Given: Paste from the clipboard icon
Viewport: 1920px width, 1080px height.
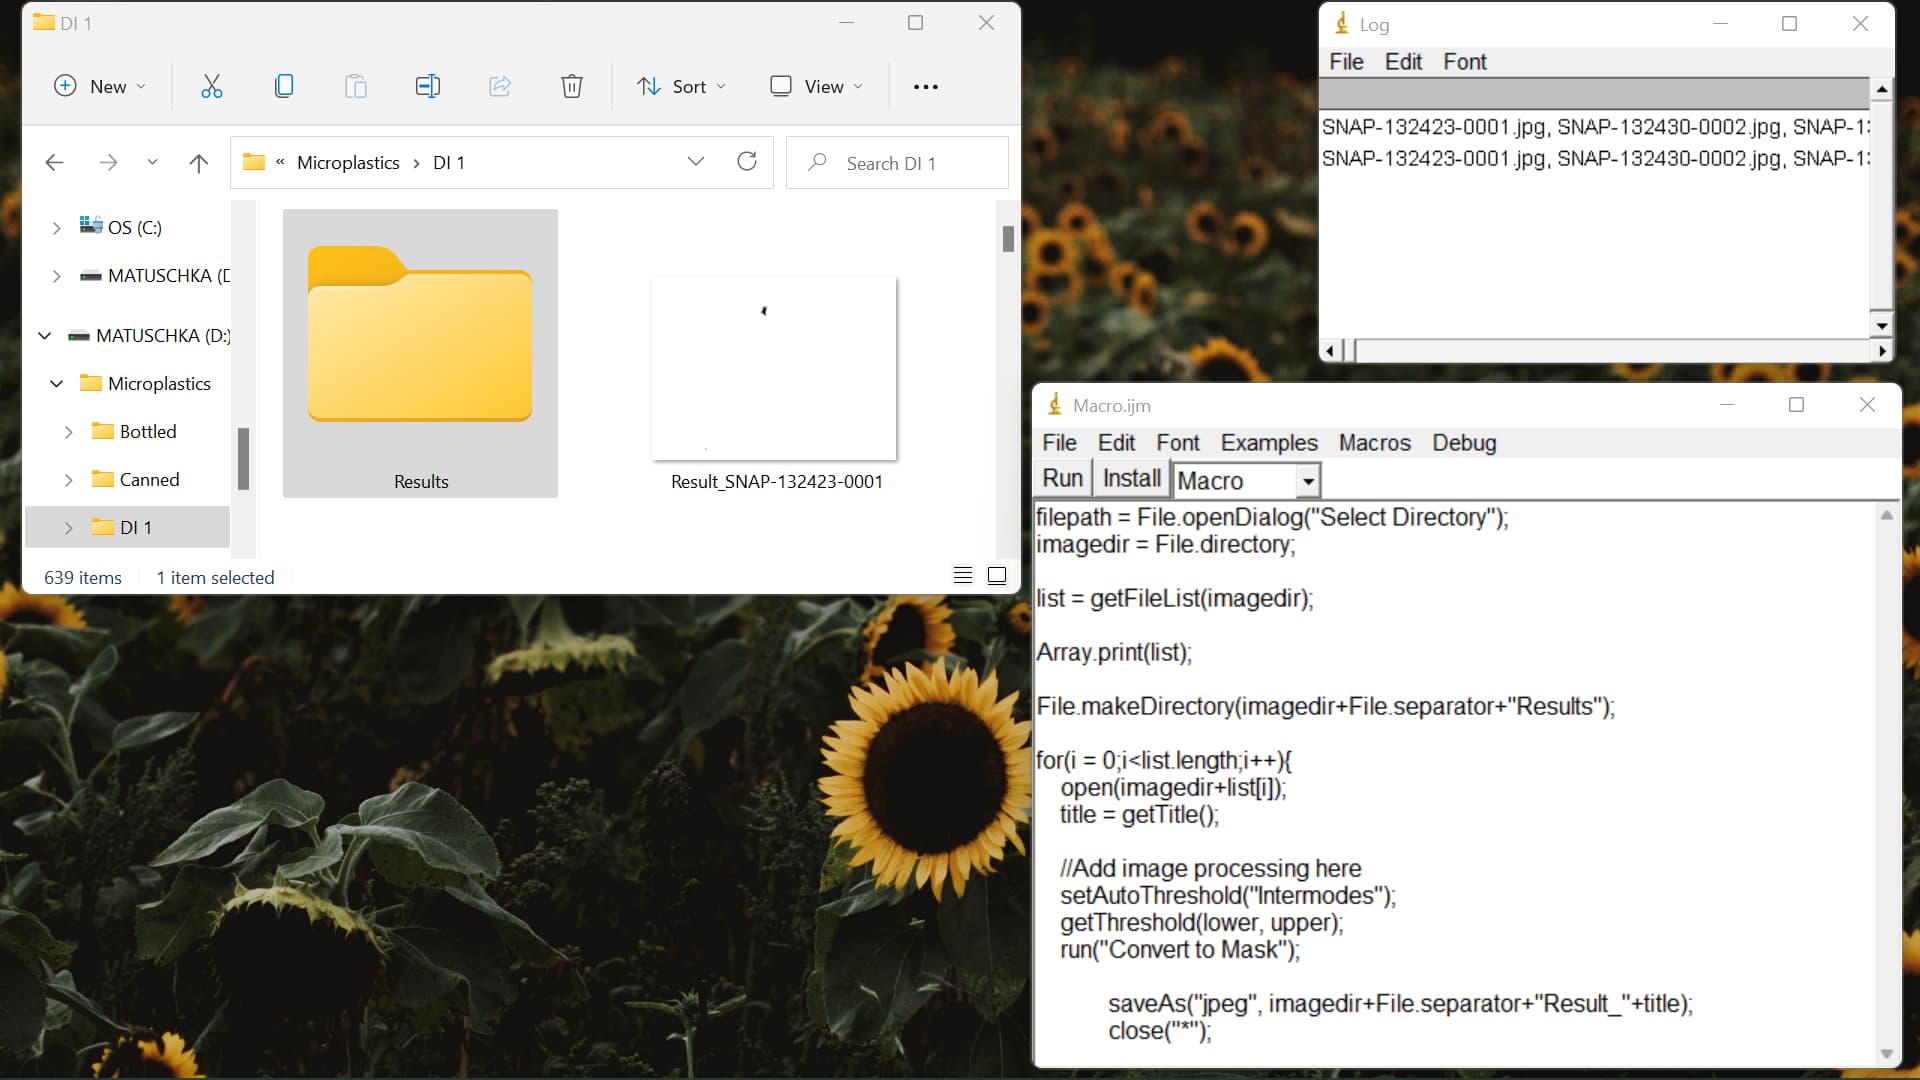Looking at the screenshot, I should [356, 86].
